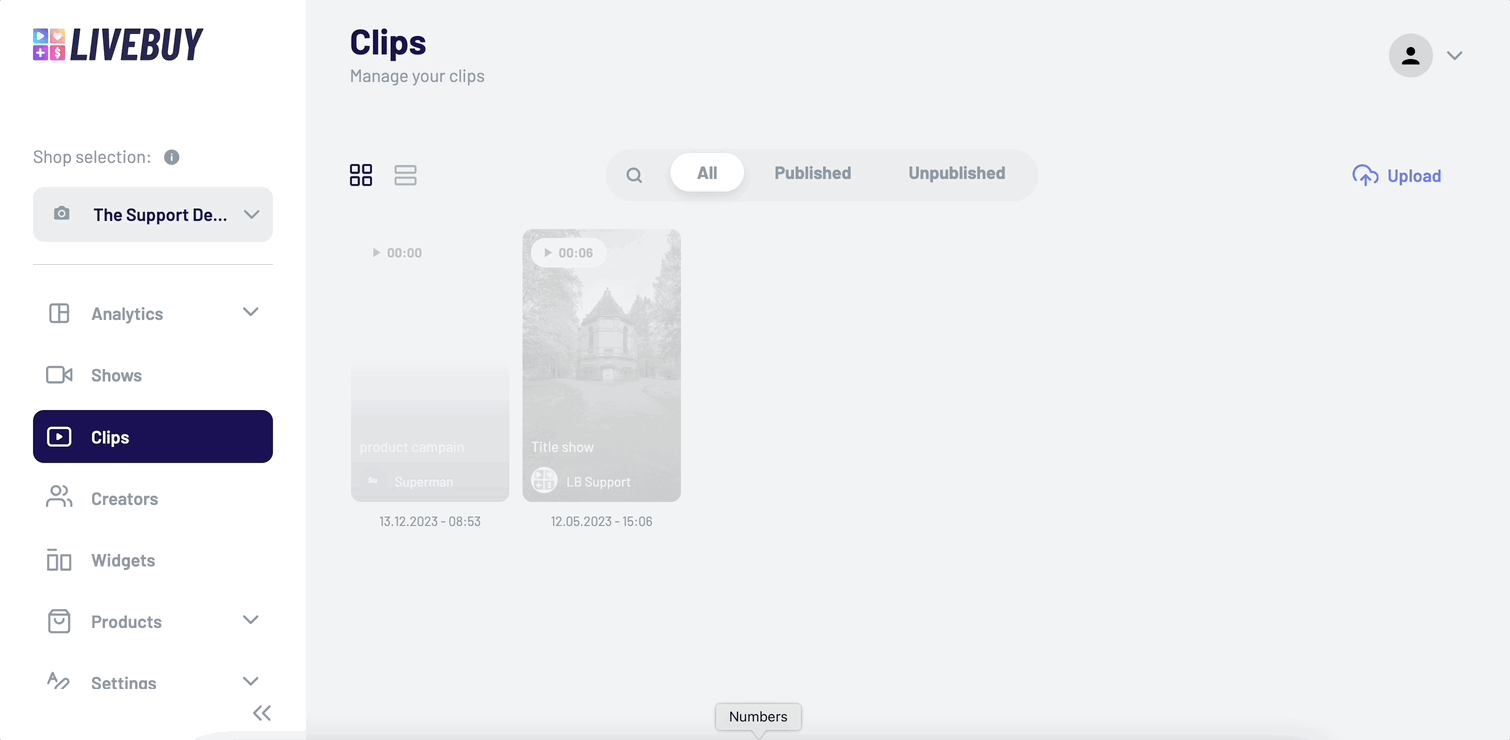Switch clips to list view
1510x740 pixels.
point(405,174)
